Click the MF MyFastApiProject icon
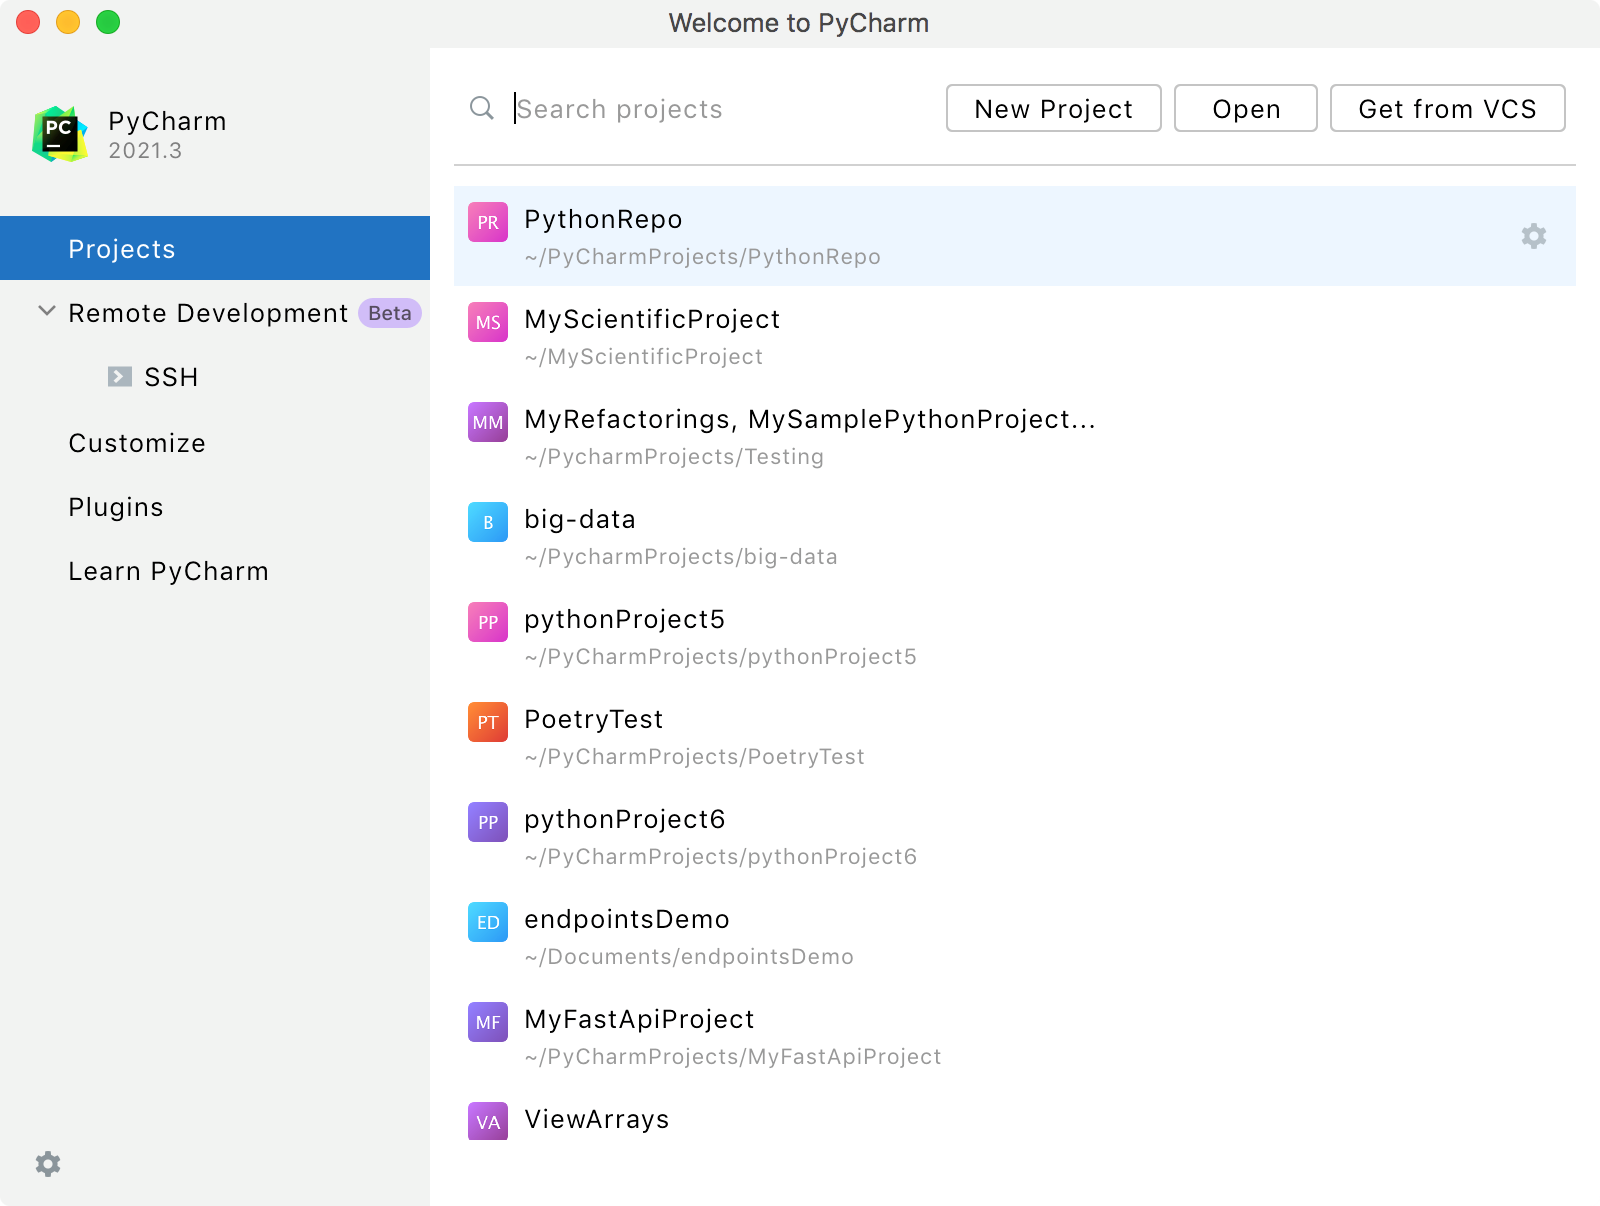 pos(488,1022)
